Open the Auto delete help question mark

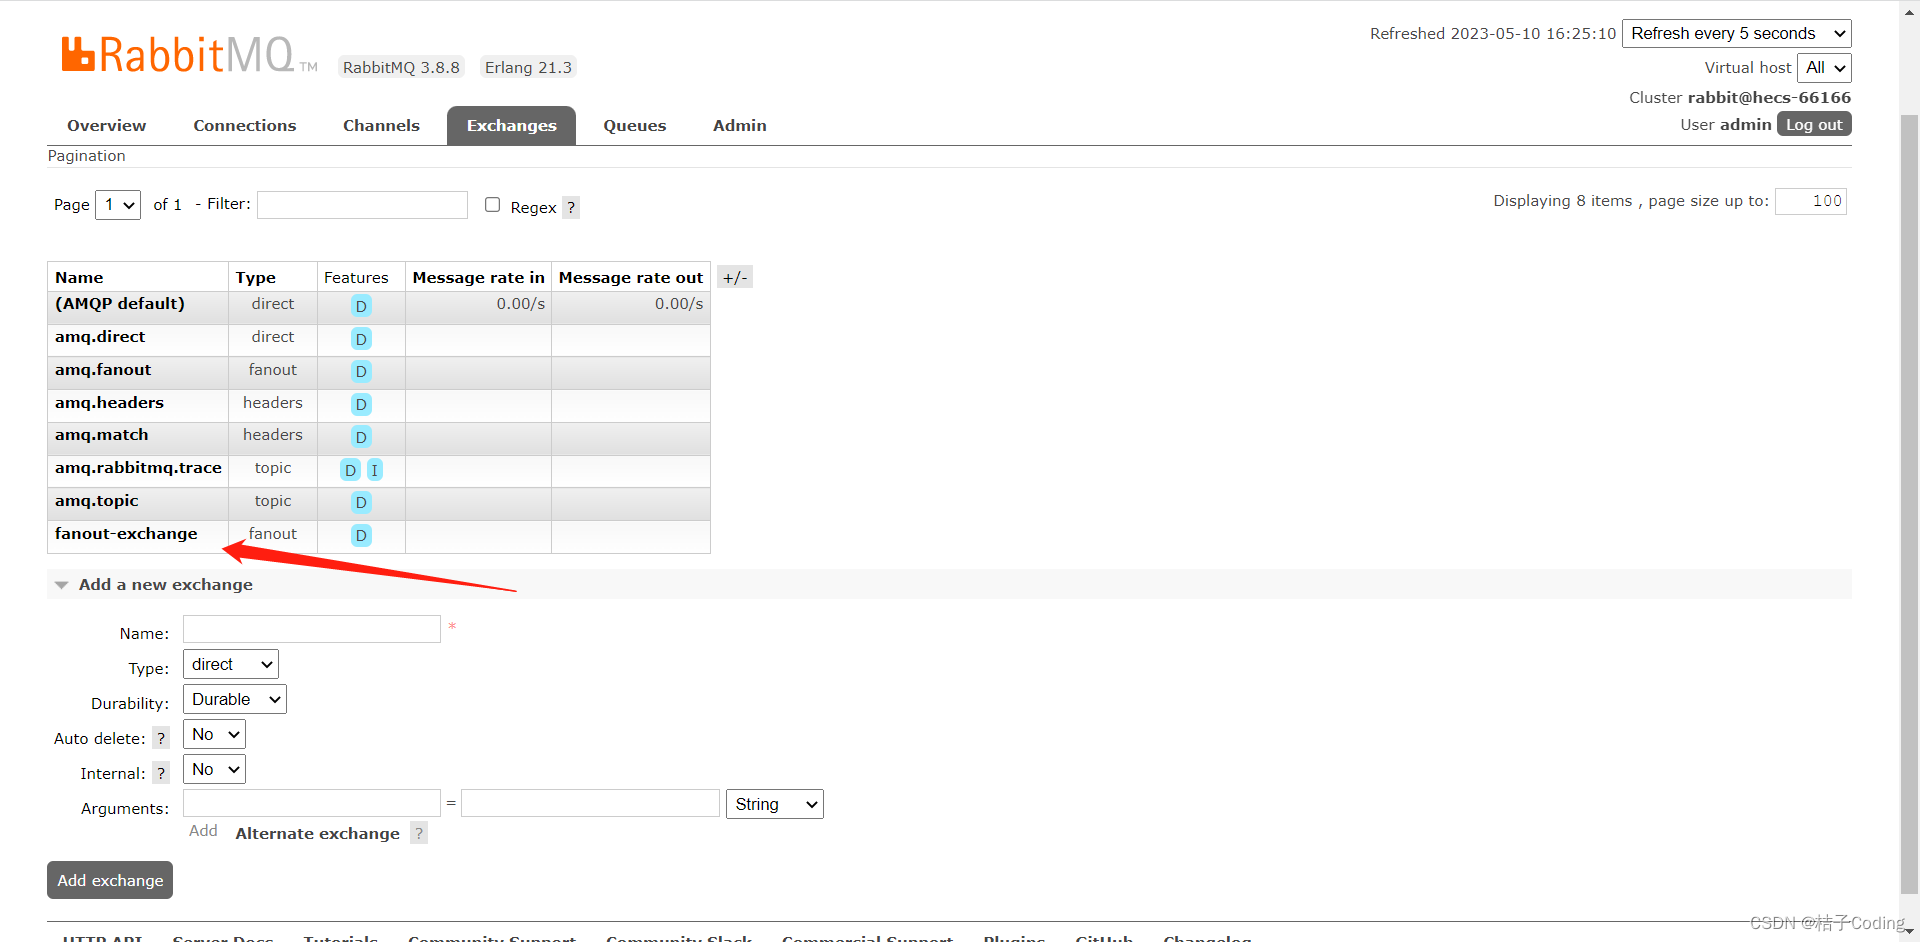161,738
